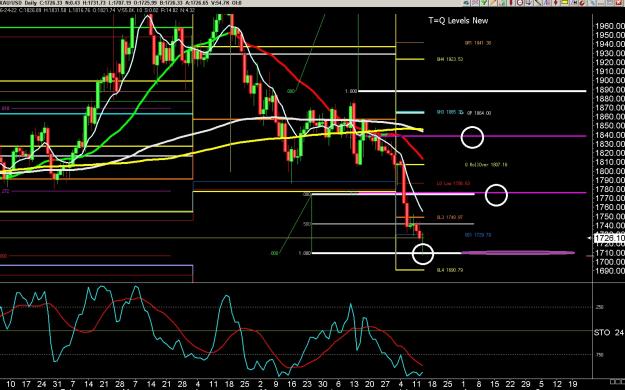Click the yellow bar toolbar icon
The height and width of the screenshot is (390, 625).
pos(565,2)
